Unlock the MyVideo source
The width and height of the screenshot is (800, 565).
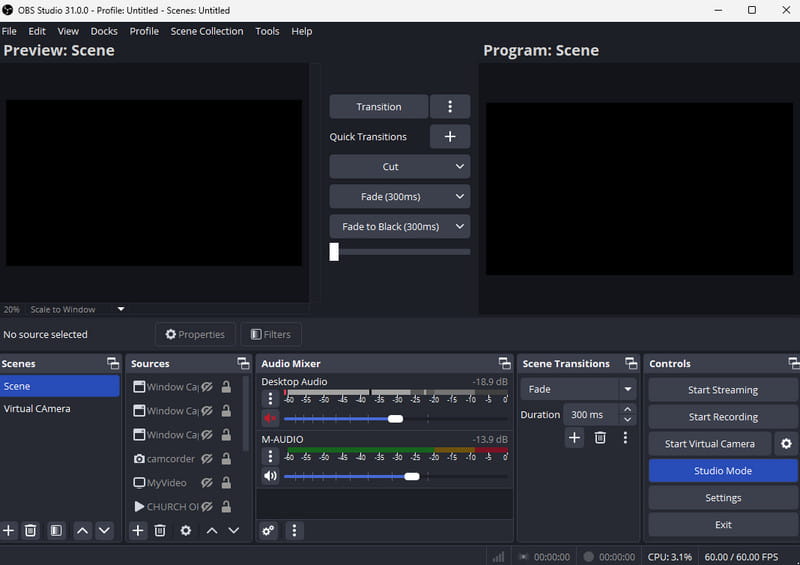point(226,483)
